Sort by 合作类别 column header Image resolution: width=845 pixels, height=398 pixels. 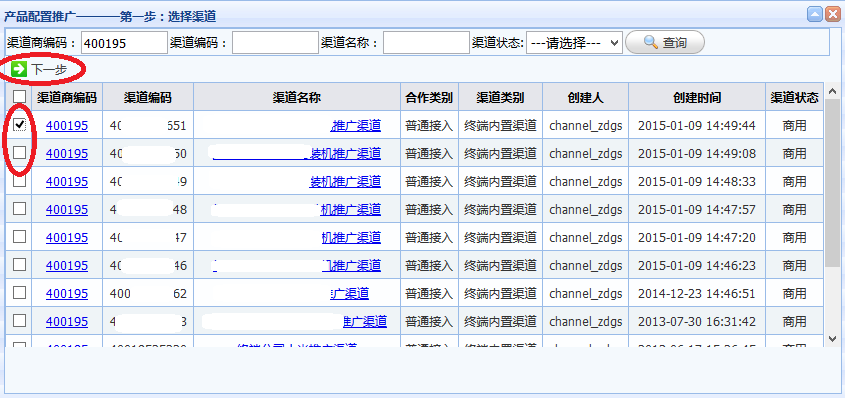pos(430,97)
